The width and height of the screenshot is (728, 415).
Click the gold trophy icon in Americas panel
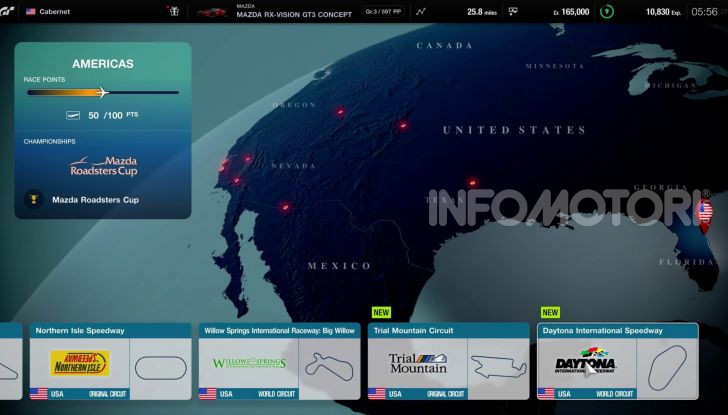click(x=34, y=199)
